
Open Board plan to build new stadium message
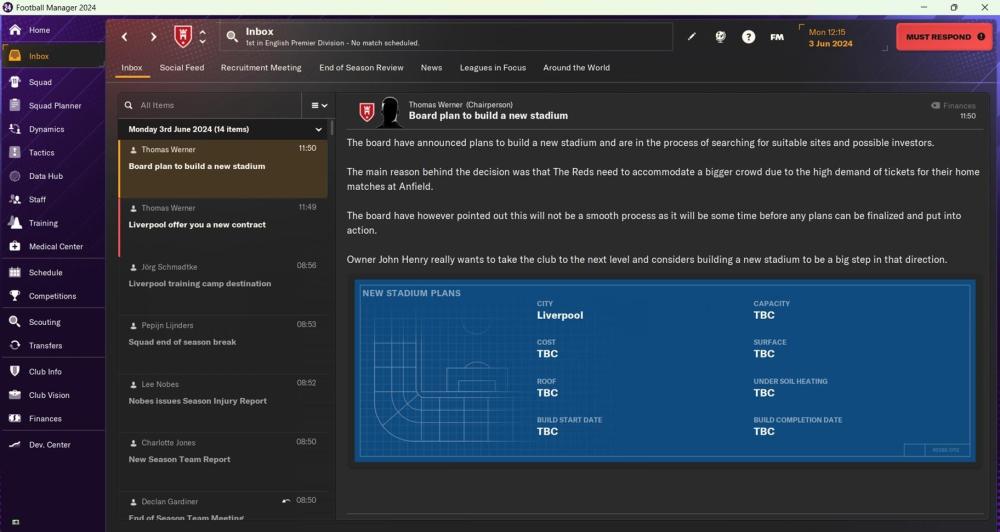(223, 168)
